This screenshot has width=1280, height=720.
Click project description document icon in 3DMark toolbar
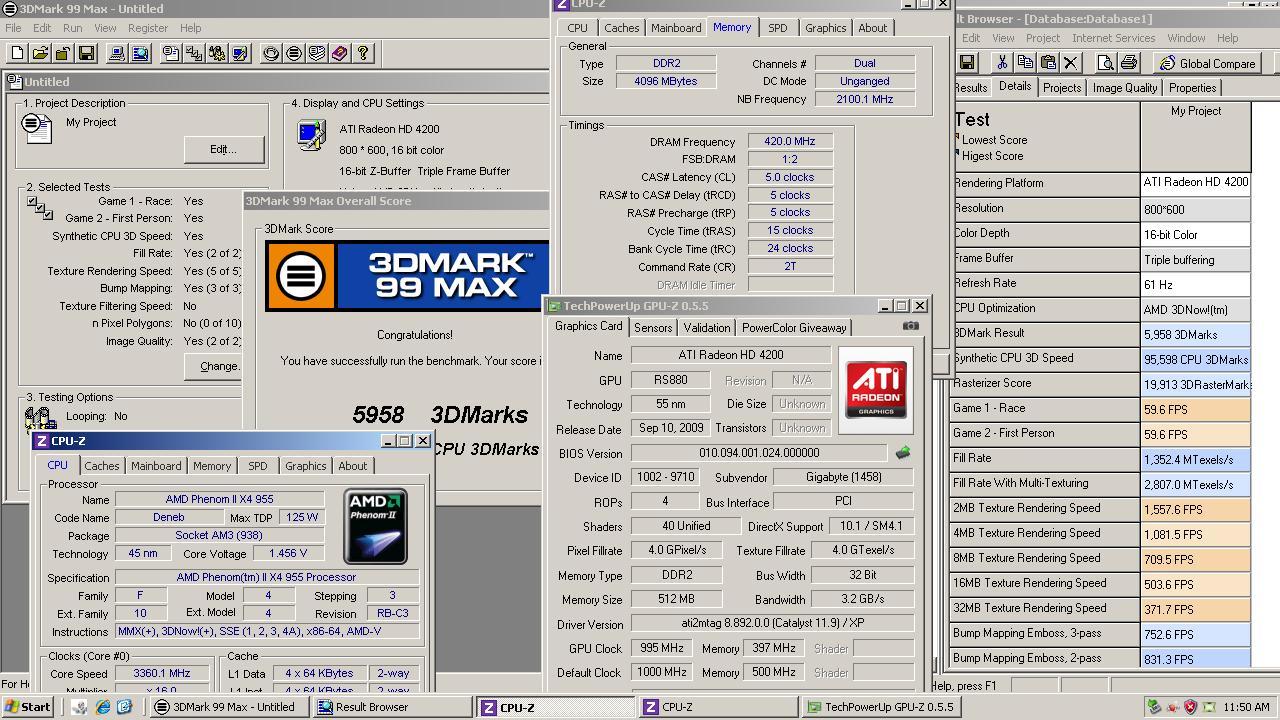tap(171, 53)
